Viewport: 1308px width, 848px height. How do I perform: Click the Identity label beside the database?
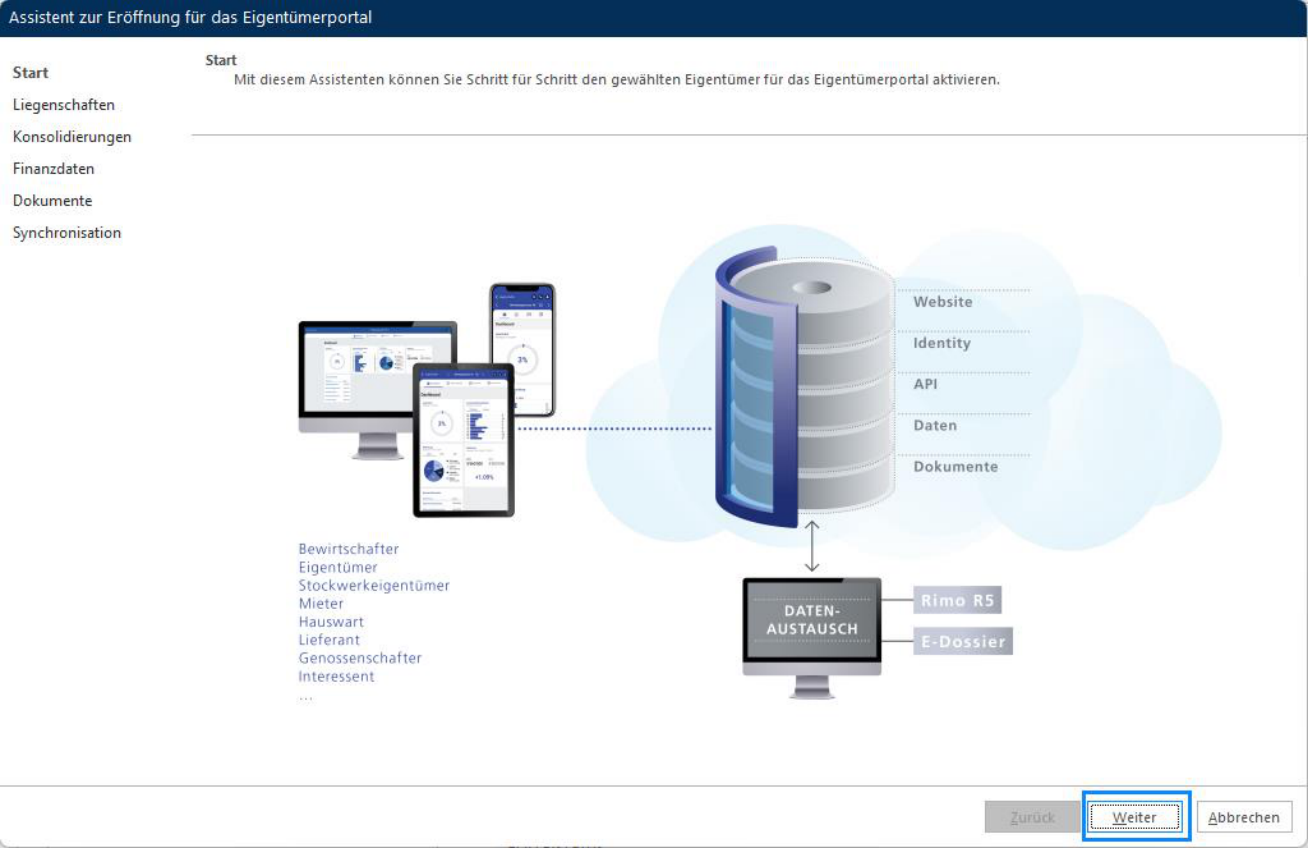click(942, 343)
